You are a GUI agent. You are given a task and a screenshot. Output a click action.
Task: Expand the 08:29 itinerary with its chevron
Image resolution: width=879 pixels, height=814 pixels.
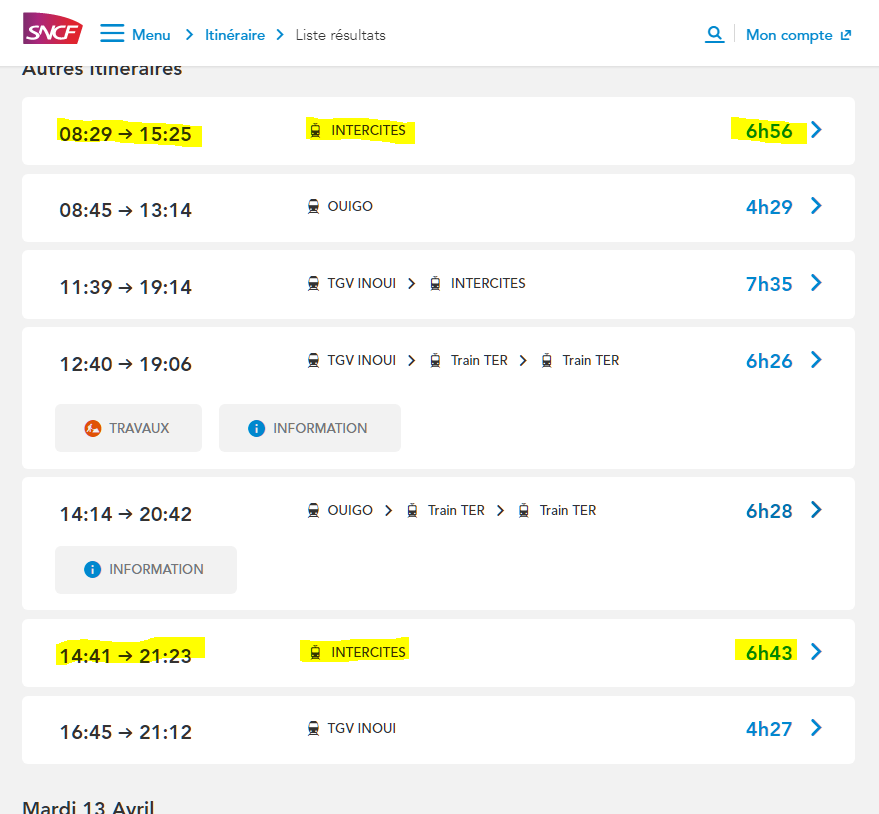[817, 130]
